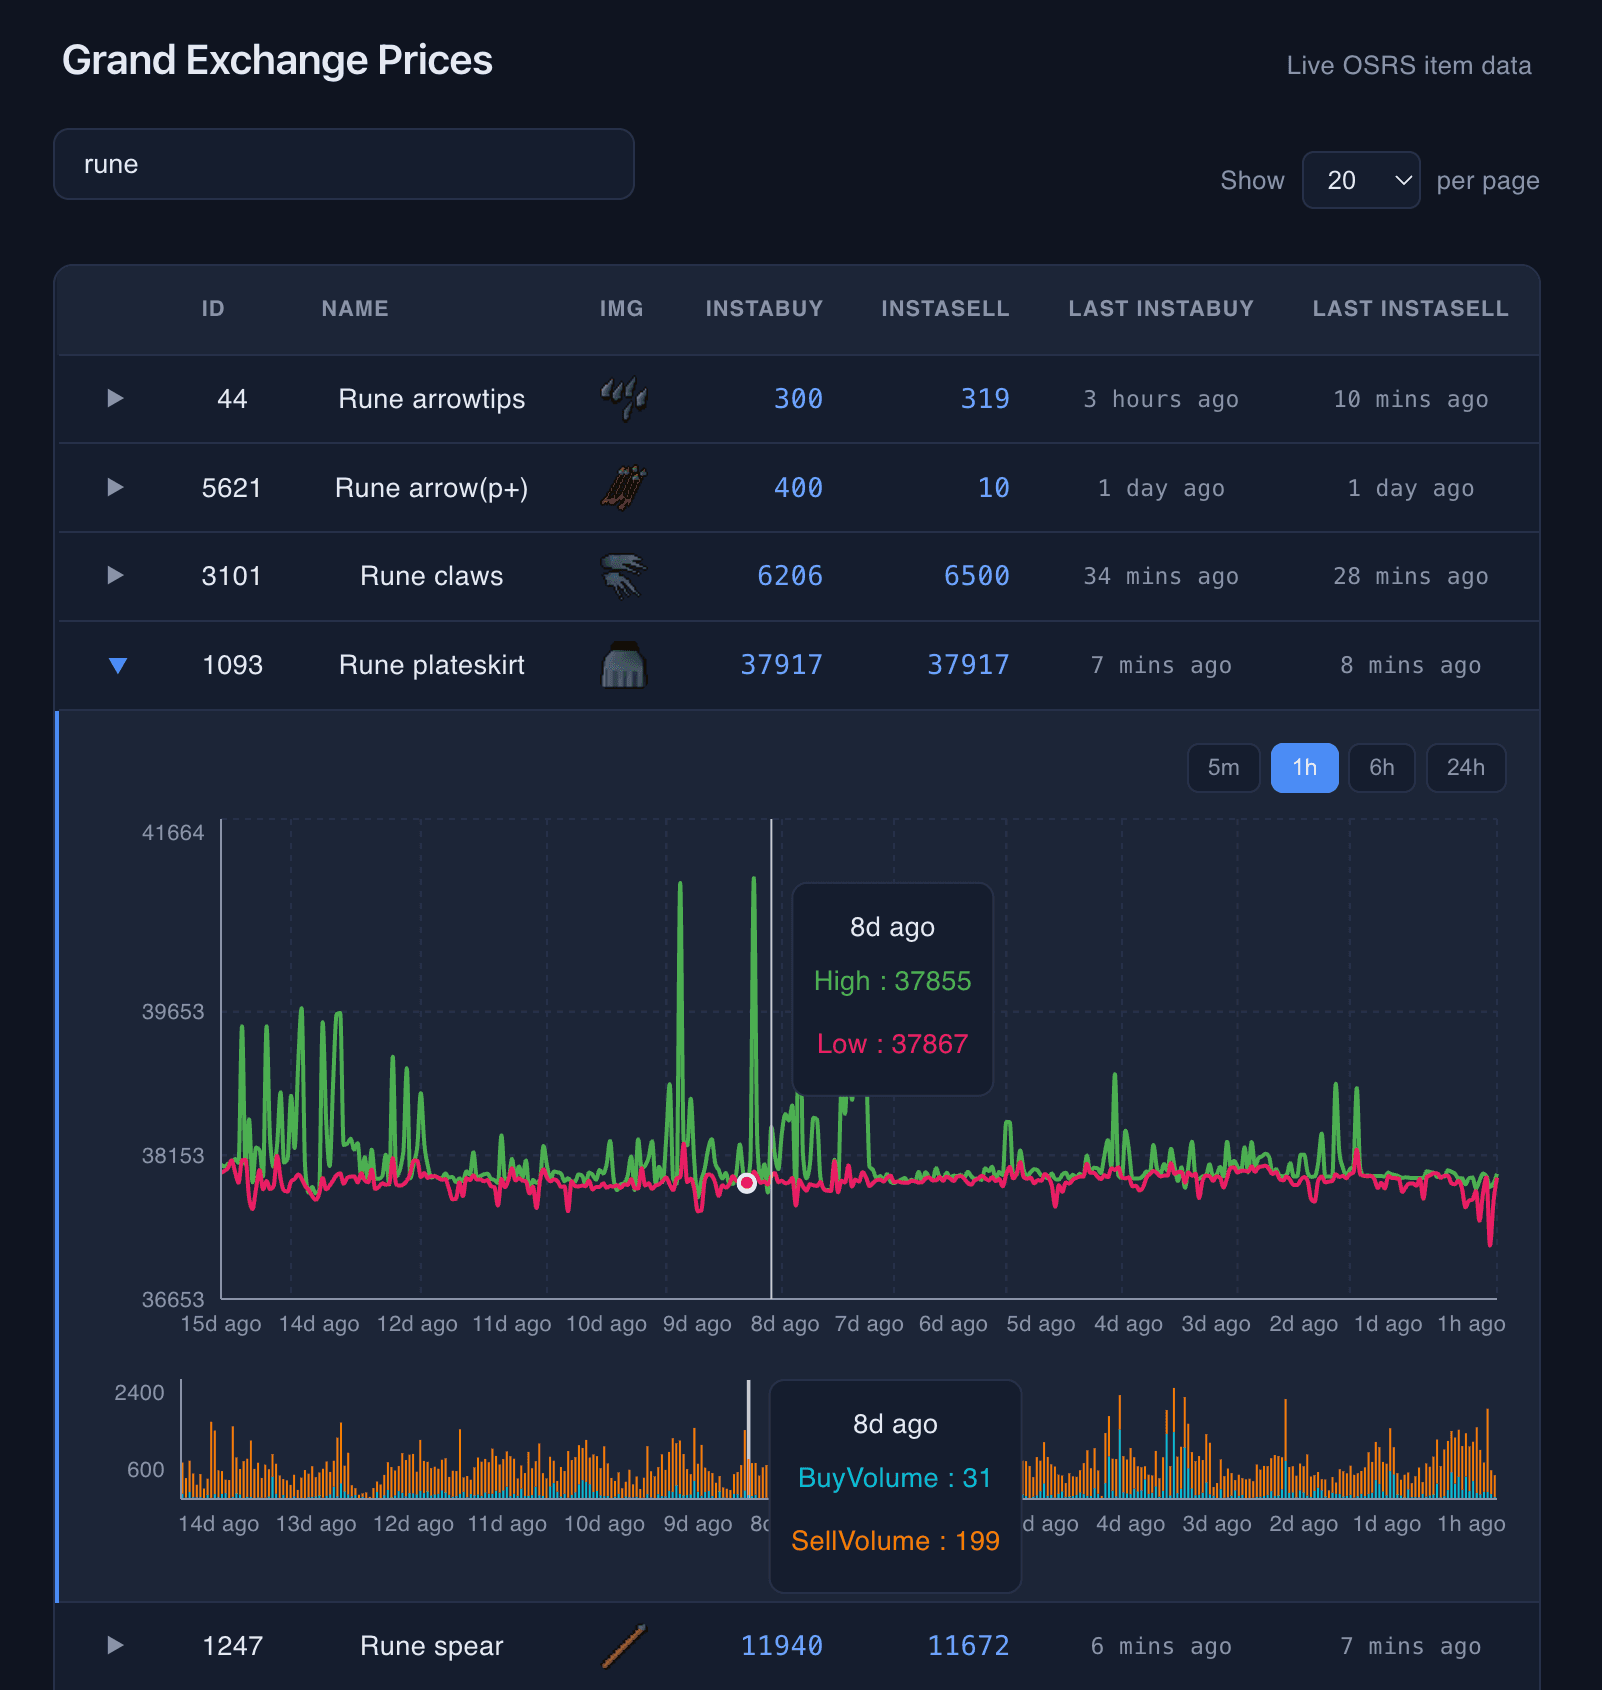1602x1690 pixels.
Task: Select the 1h chart interval
Action: tap(1304, 768)
